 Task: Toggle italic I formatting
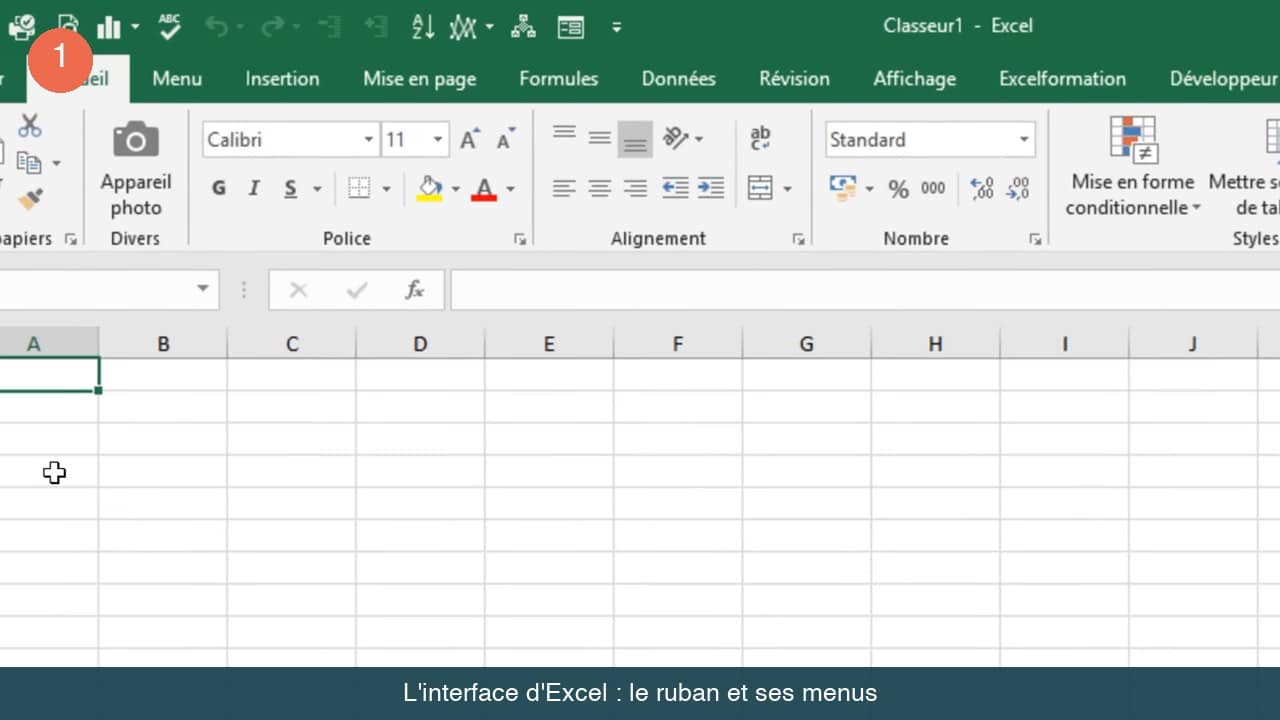point(254,188)
